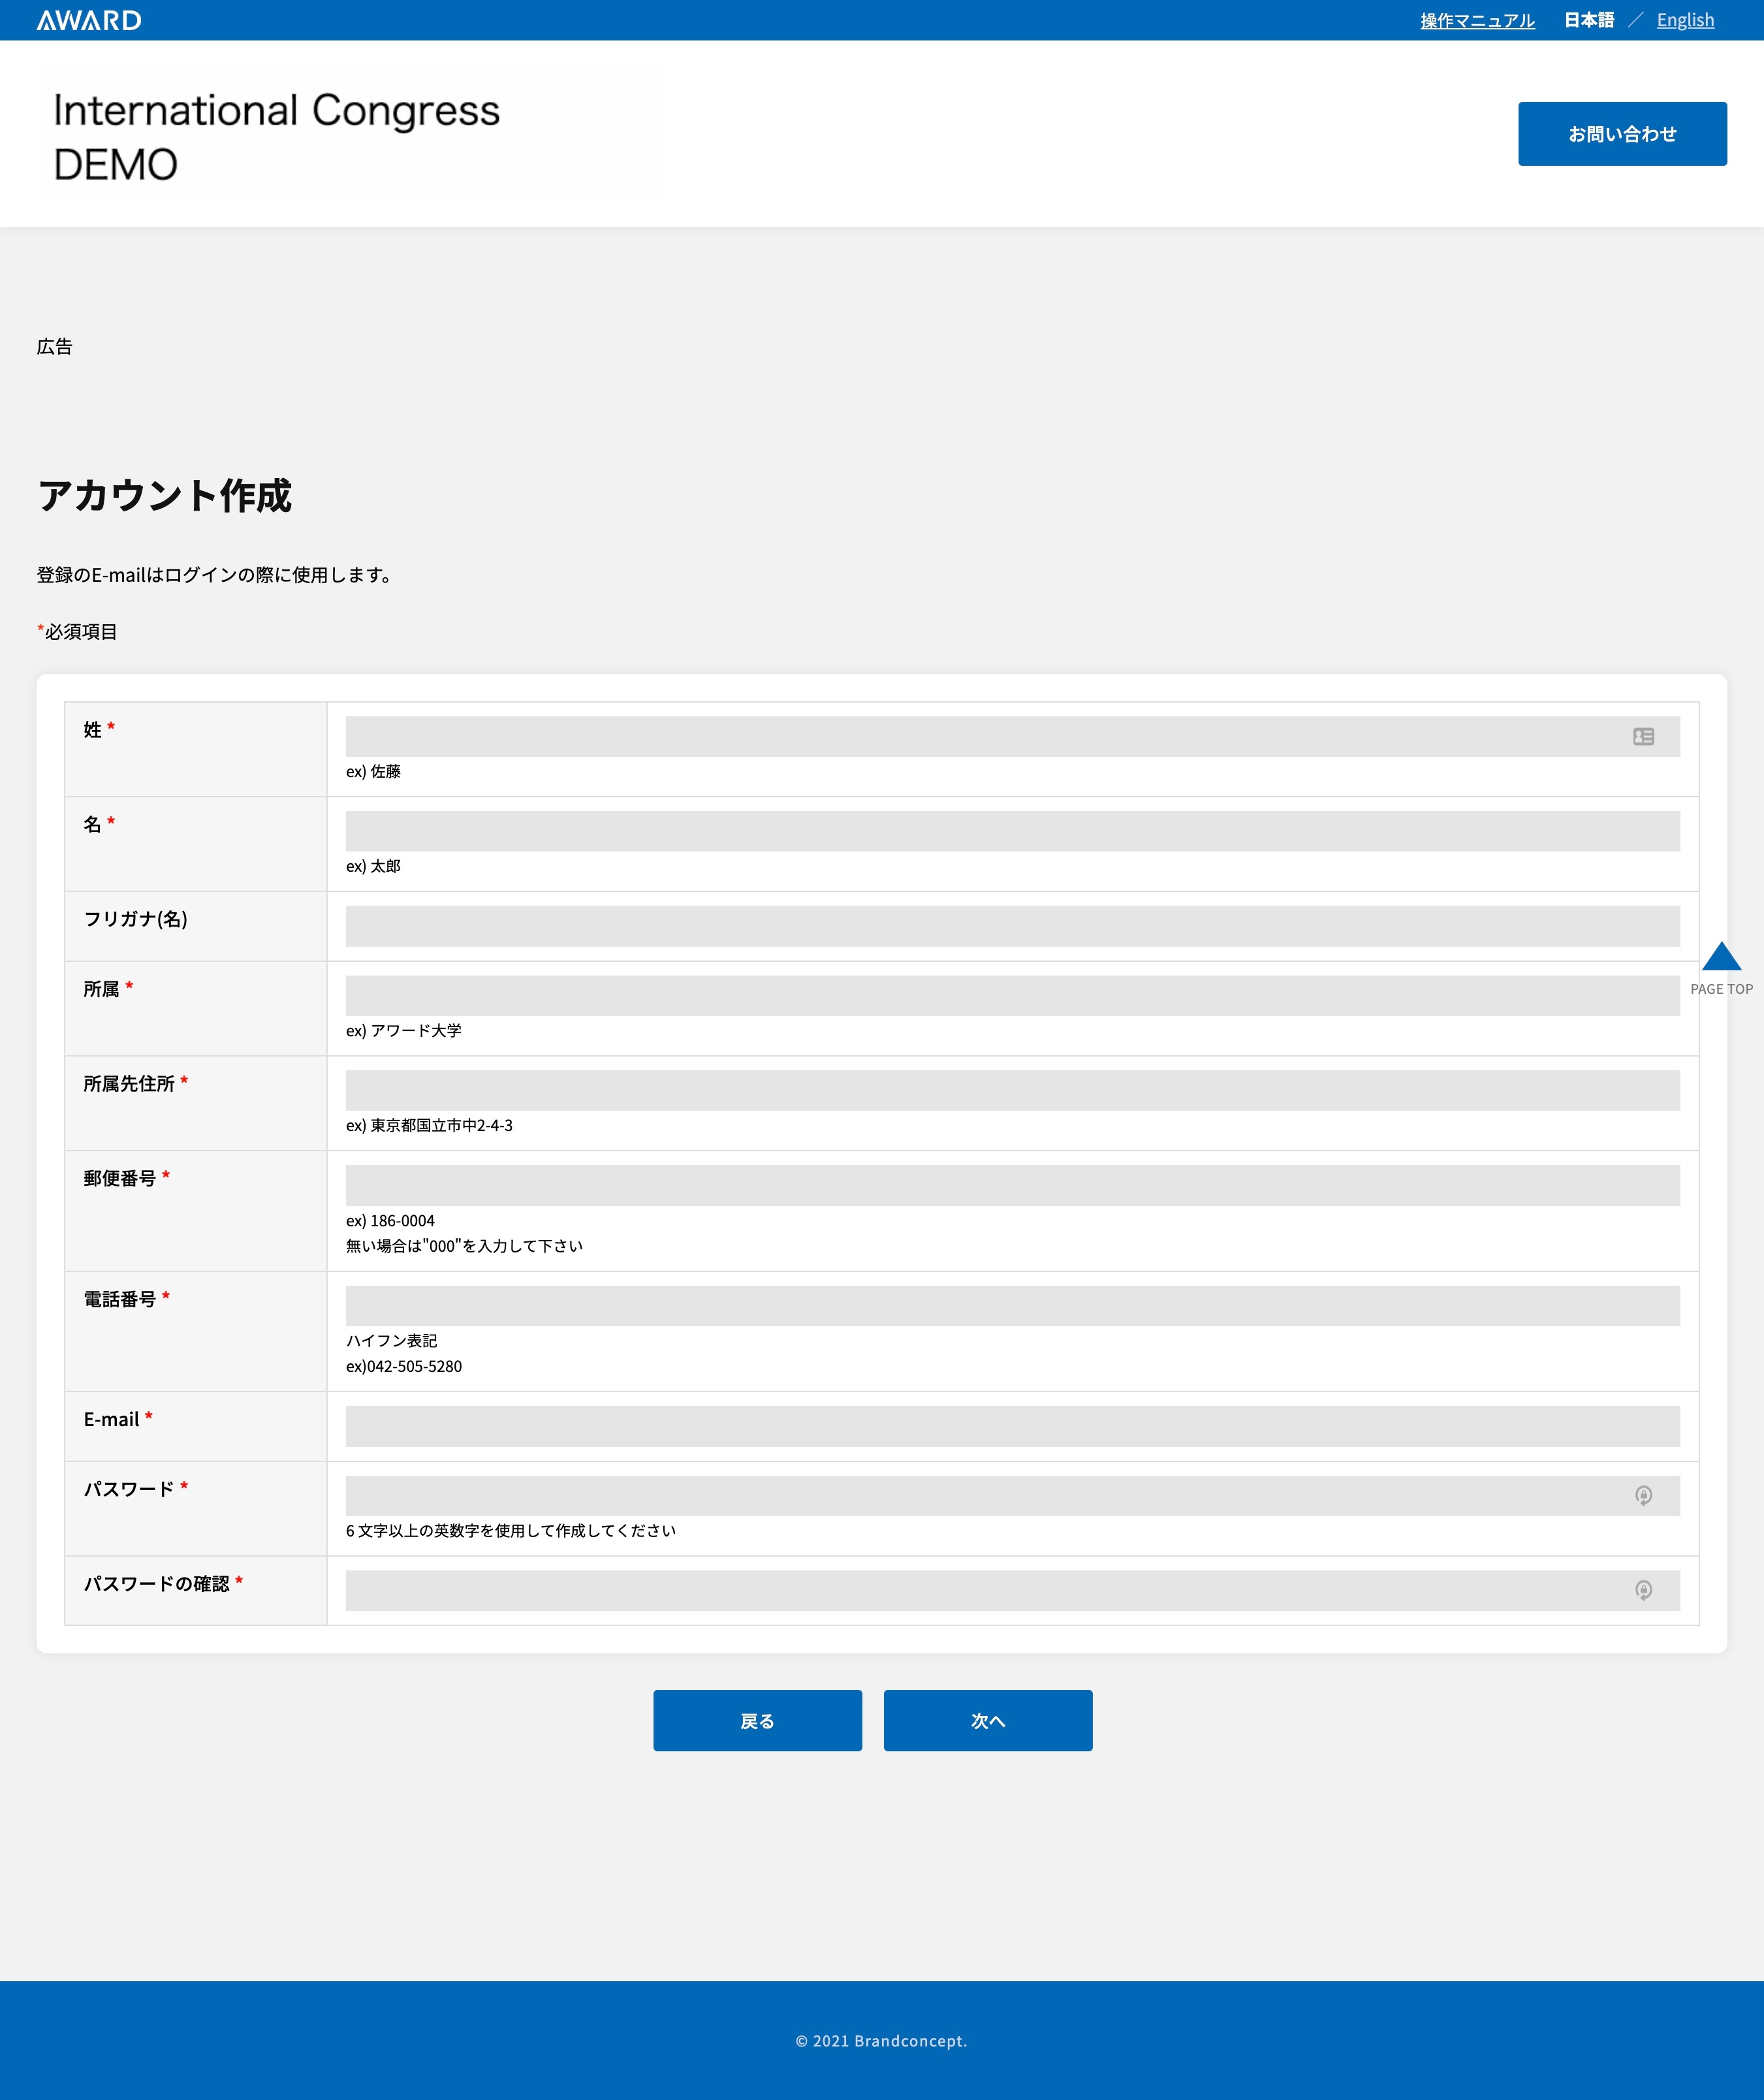The width and height of the screenshot is (1764, 2100).
Task: Select 日本語 language option
Action: click(1589, 20)
